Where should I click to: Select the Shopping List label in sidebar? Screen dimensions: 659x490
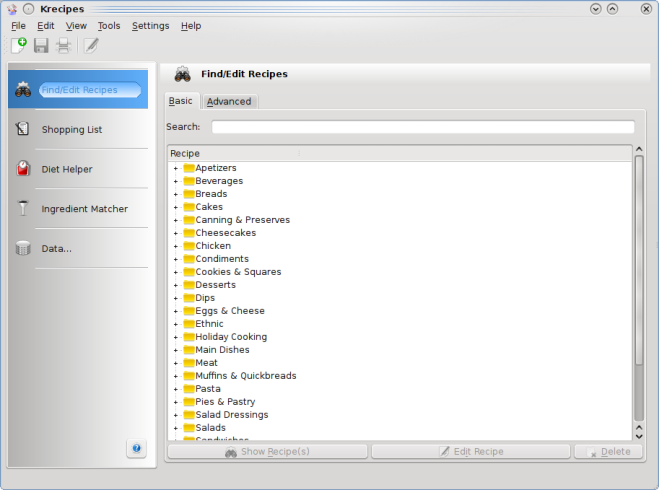tap(72, 129)
